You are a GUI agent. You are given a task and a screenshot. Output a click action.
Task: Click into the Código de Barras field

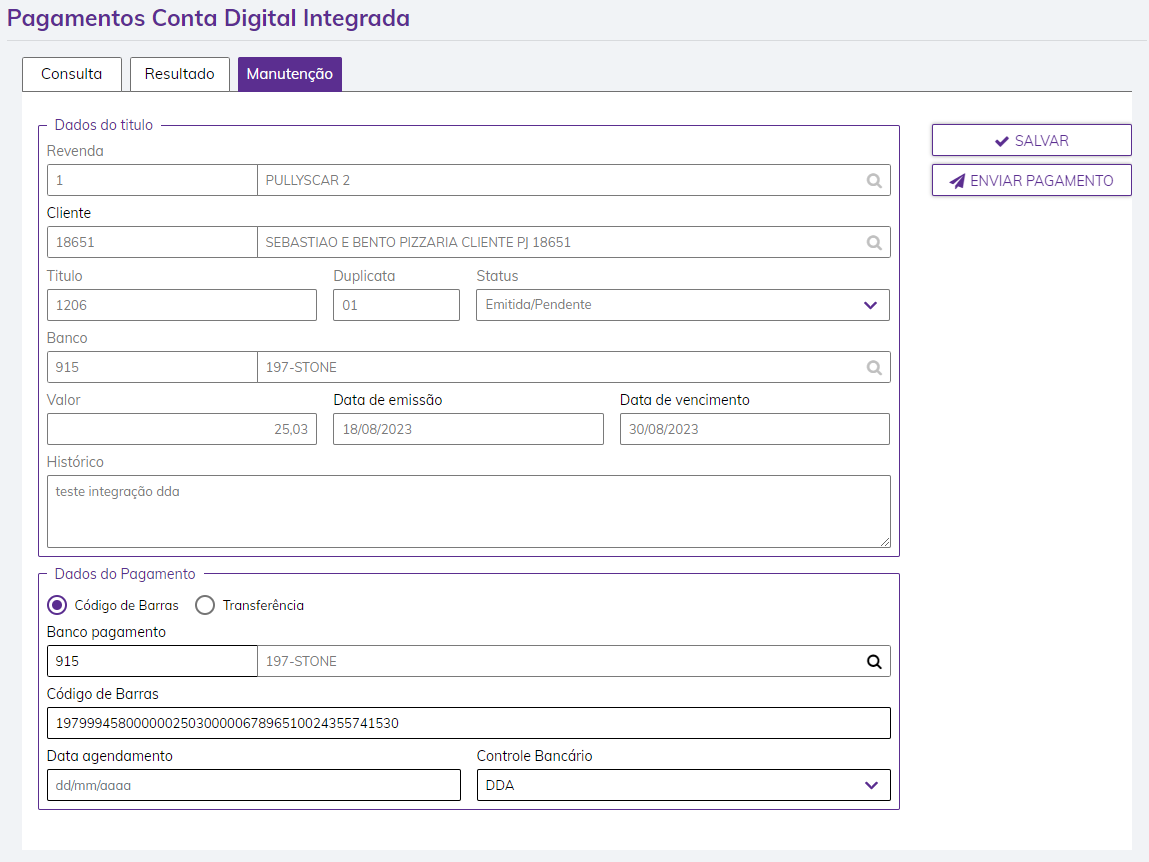point(468,723)
